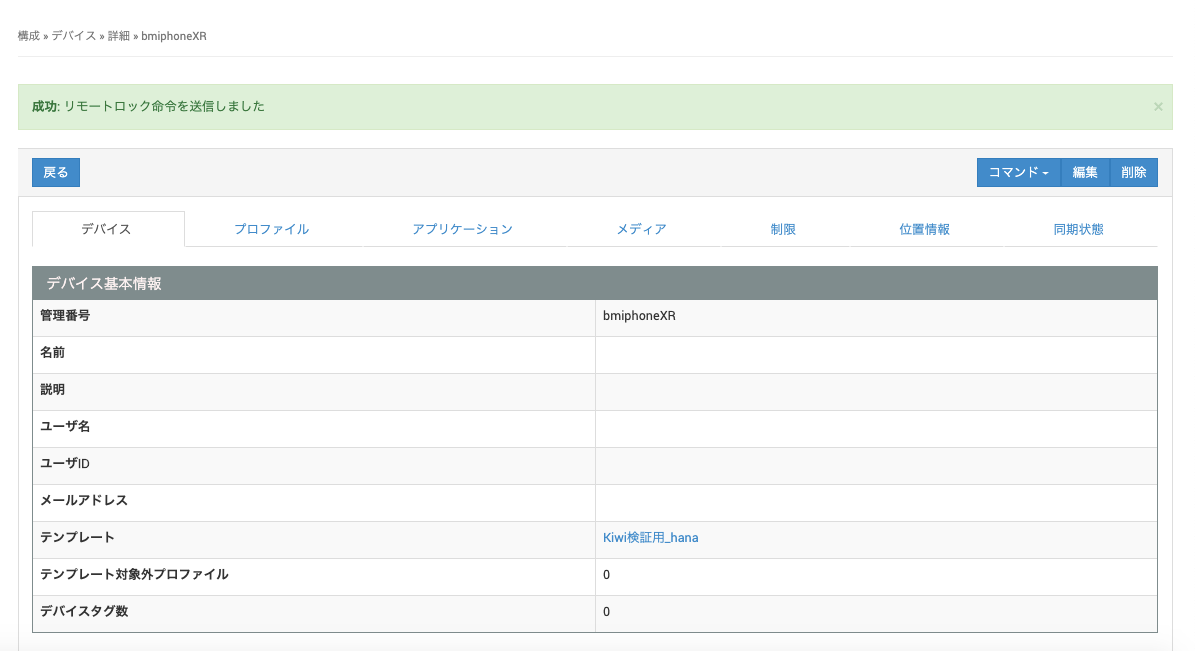Click bmiphoneXR in the breadcrumb
1195x651 pixels.
tap(174, 36)
